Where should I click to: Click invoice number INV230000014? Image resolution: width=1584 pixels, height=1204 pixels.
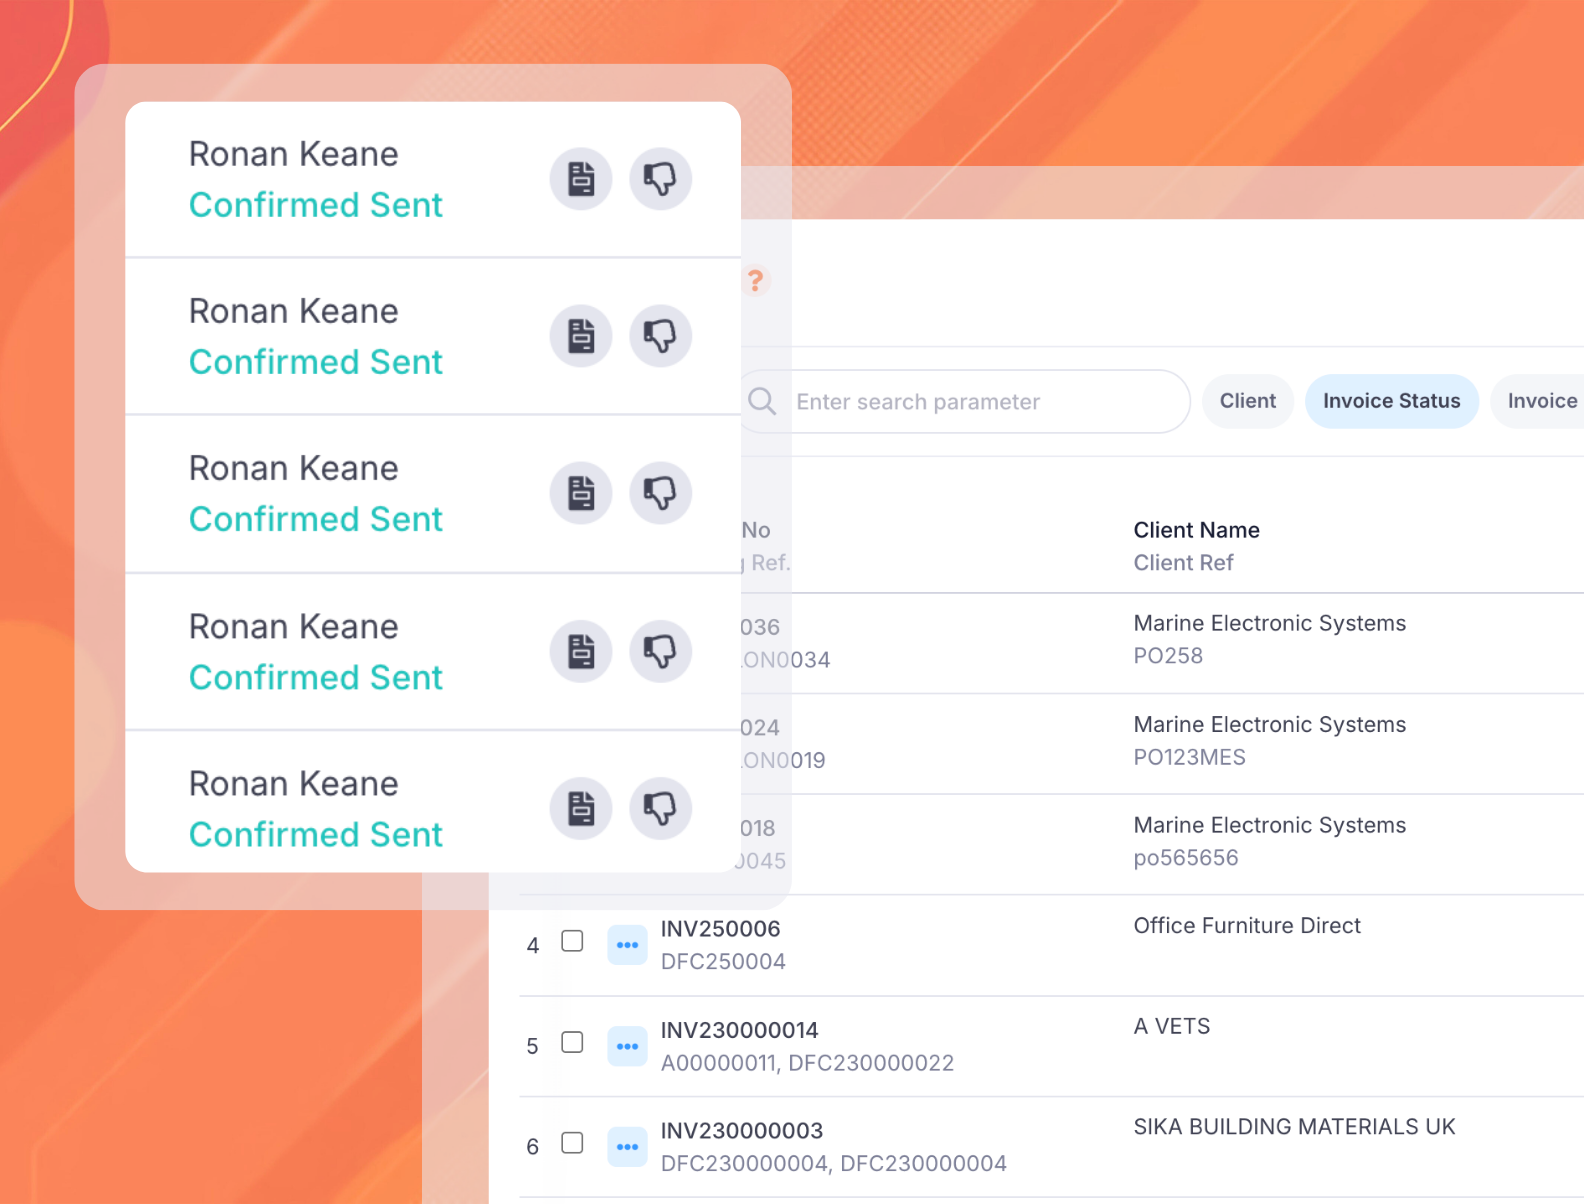coord(739,1030)
